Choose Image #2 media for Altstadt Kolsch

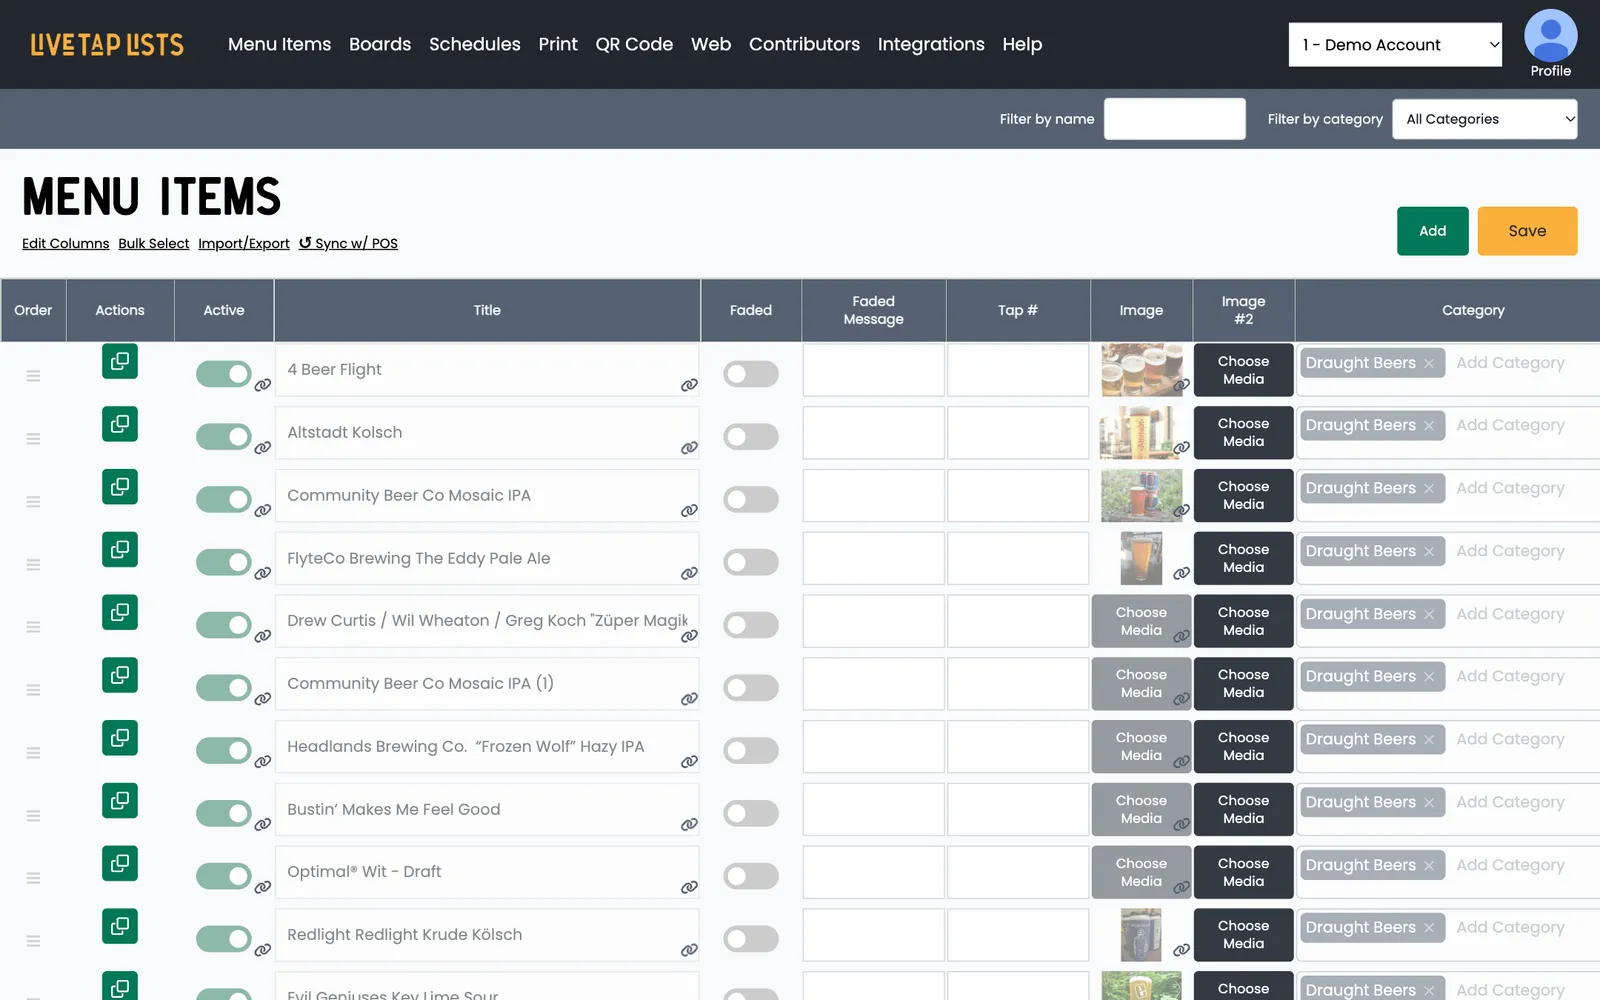point(1243,432)
